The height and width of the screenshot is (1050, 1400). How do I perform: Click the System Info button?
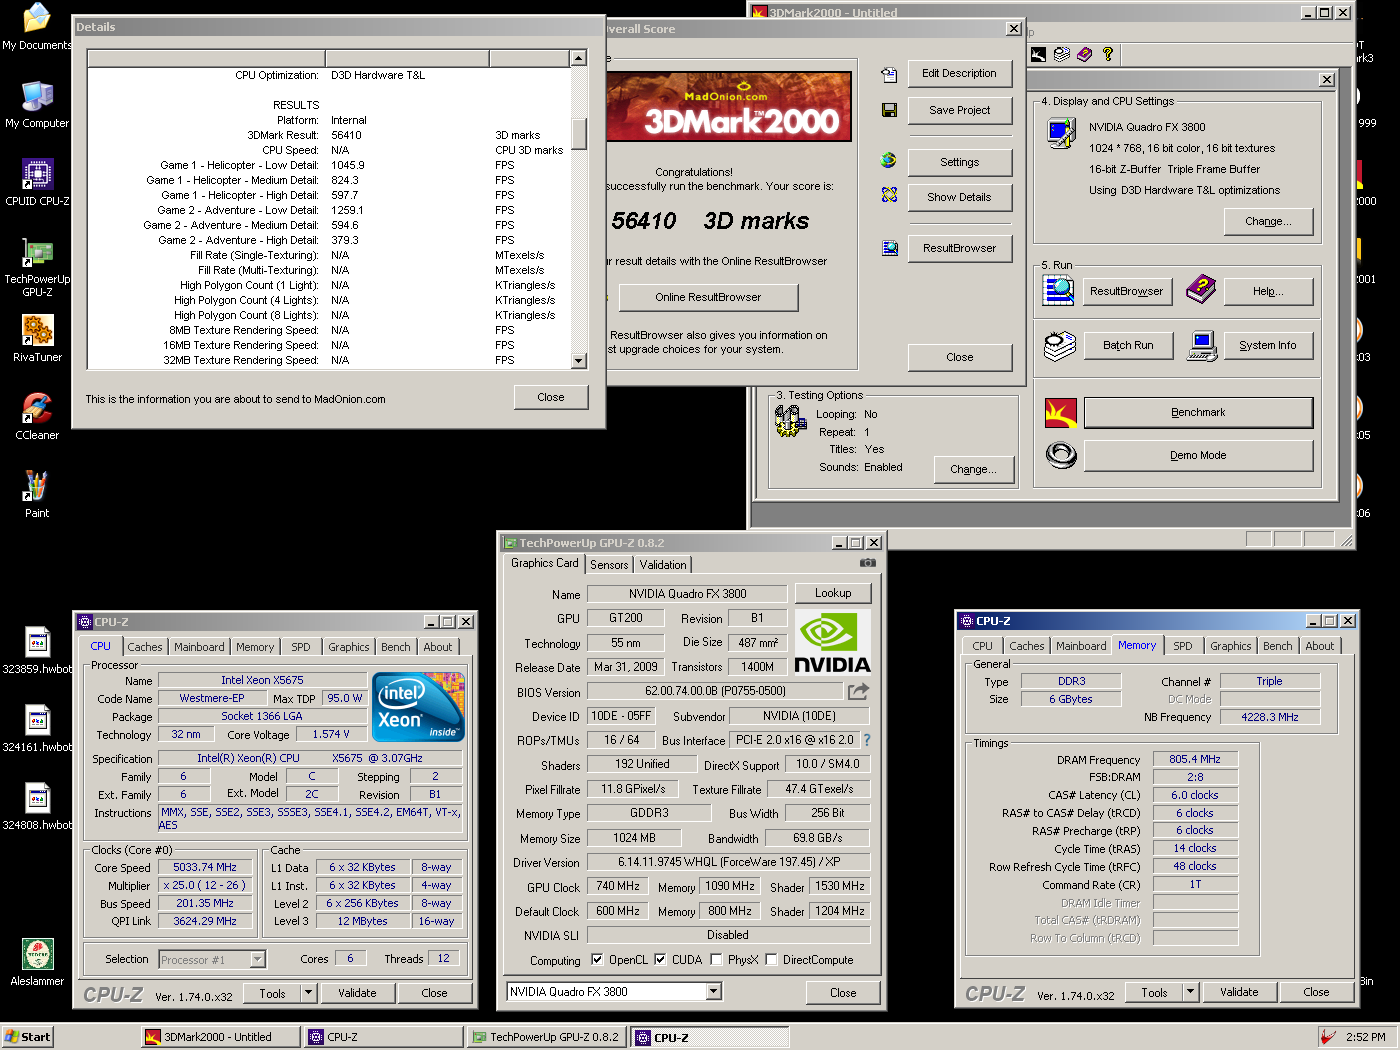(1267, 345)
